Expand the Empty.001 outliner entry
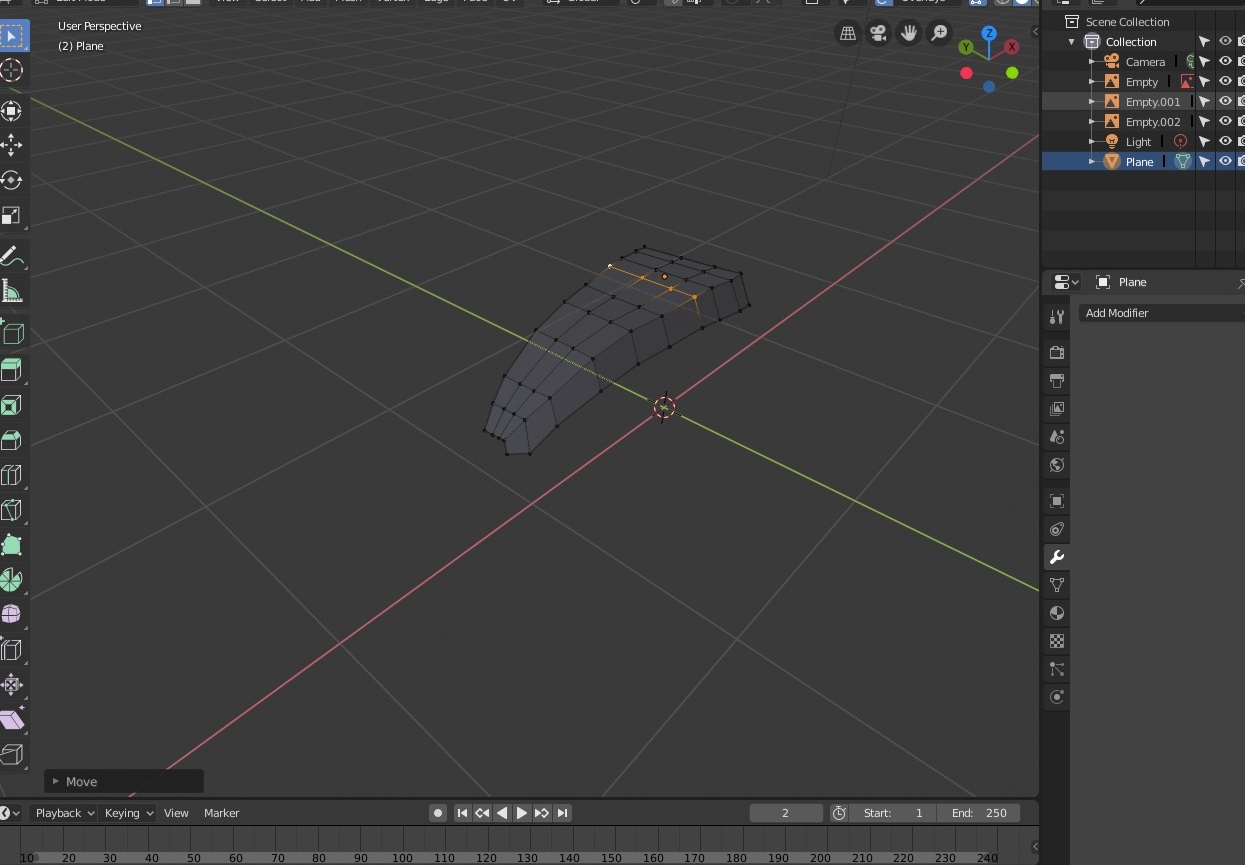 (1092, 101)
